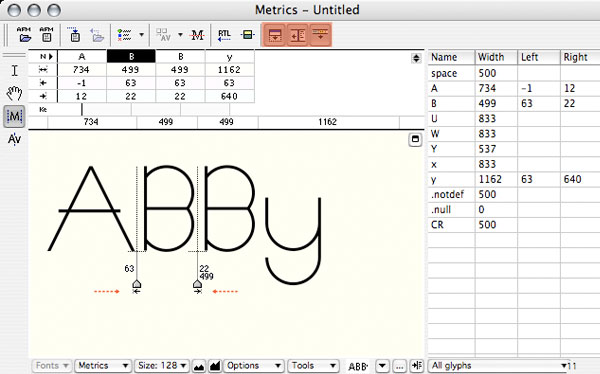Click the arrow-to-lines icon beside ellipsis
Image resolution: width=600 pixels, height=374 pixels.
tap(416, 366)
